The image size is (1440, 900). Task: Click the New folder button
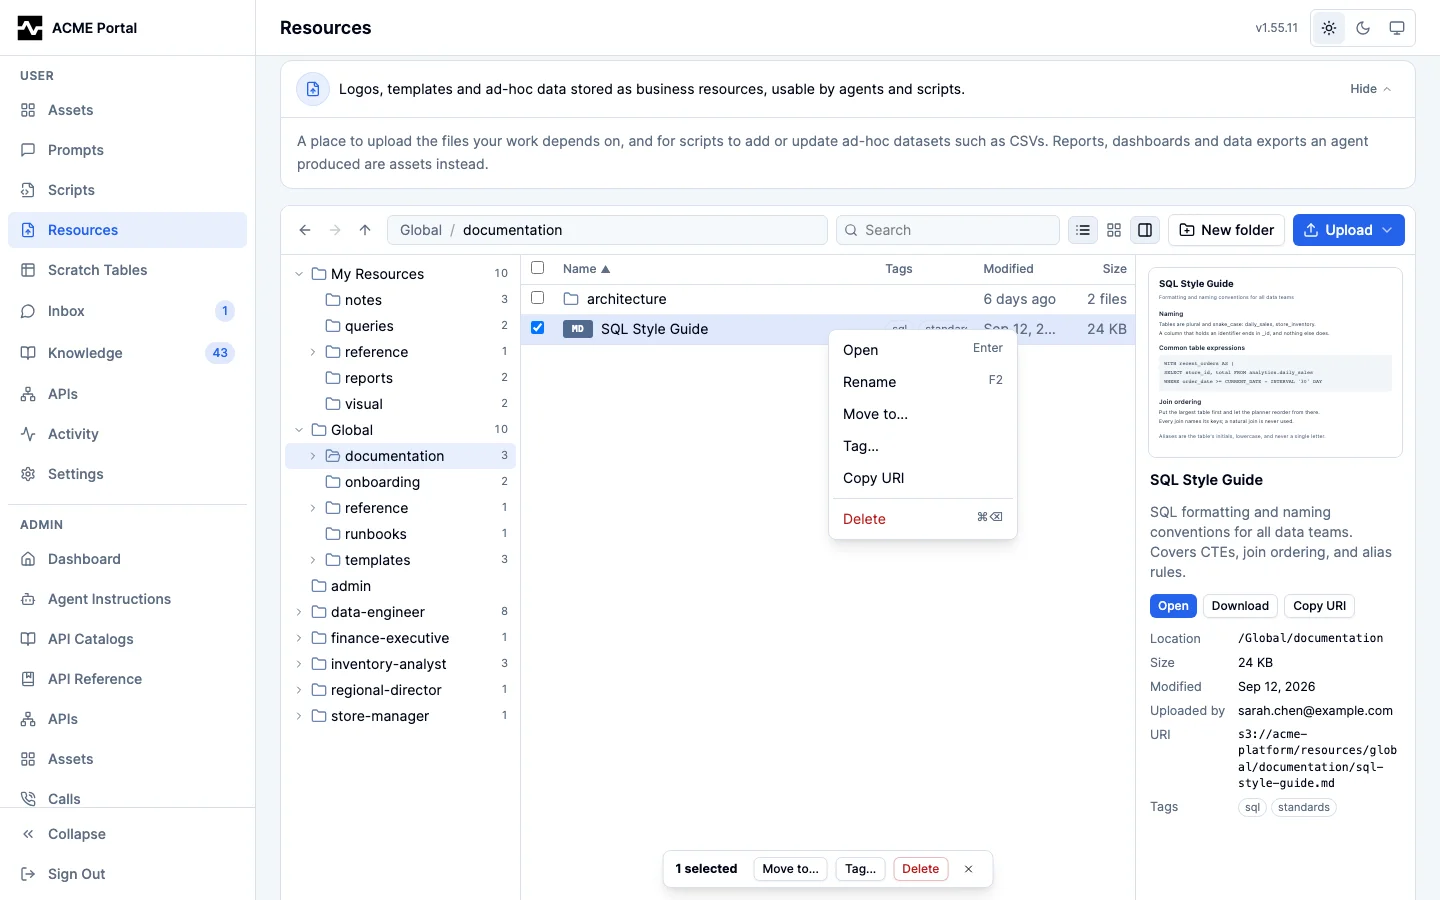1227,230
